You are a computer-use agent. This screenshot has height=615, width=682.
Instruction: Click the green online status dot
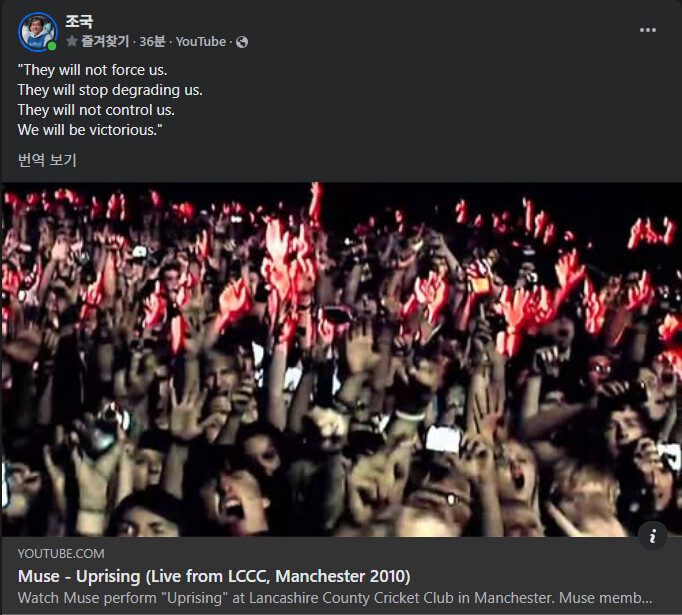click(x=52, y=46)
